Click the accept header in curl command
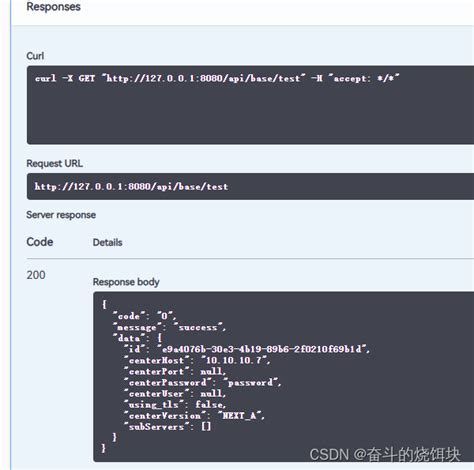The width and height of the screenshot is (474, 470). coord(364,78)
